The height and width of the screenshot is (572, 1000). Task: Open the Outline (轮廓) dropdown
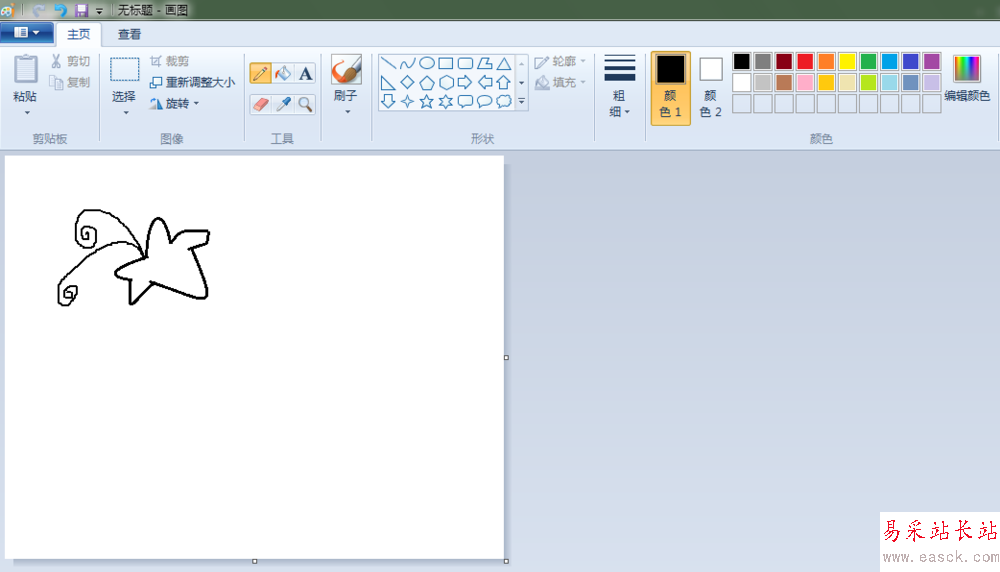[560, 61]
